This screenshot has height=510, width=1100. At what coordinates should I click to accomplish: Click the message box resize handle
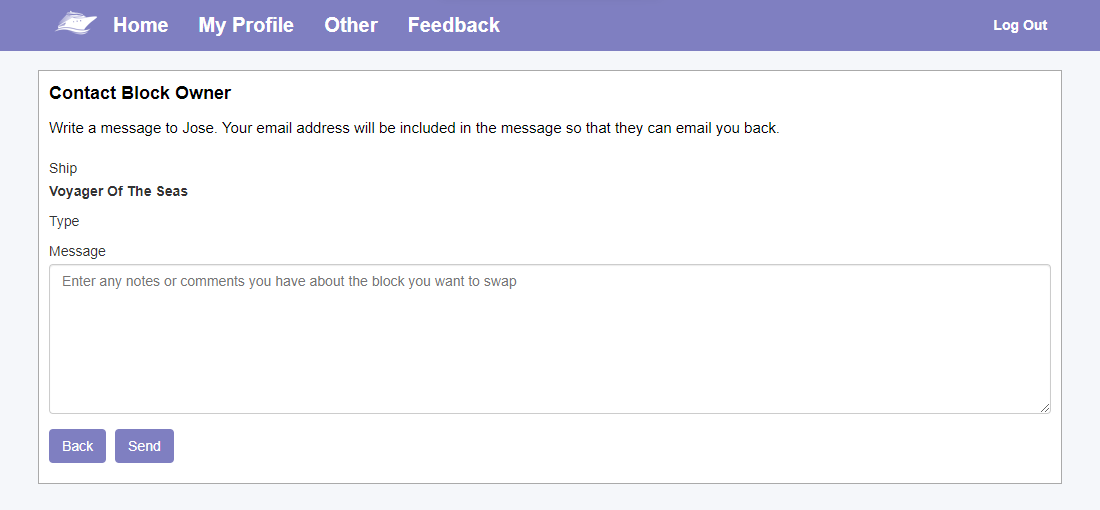click(1045, 408)
